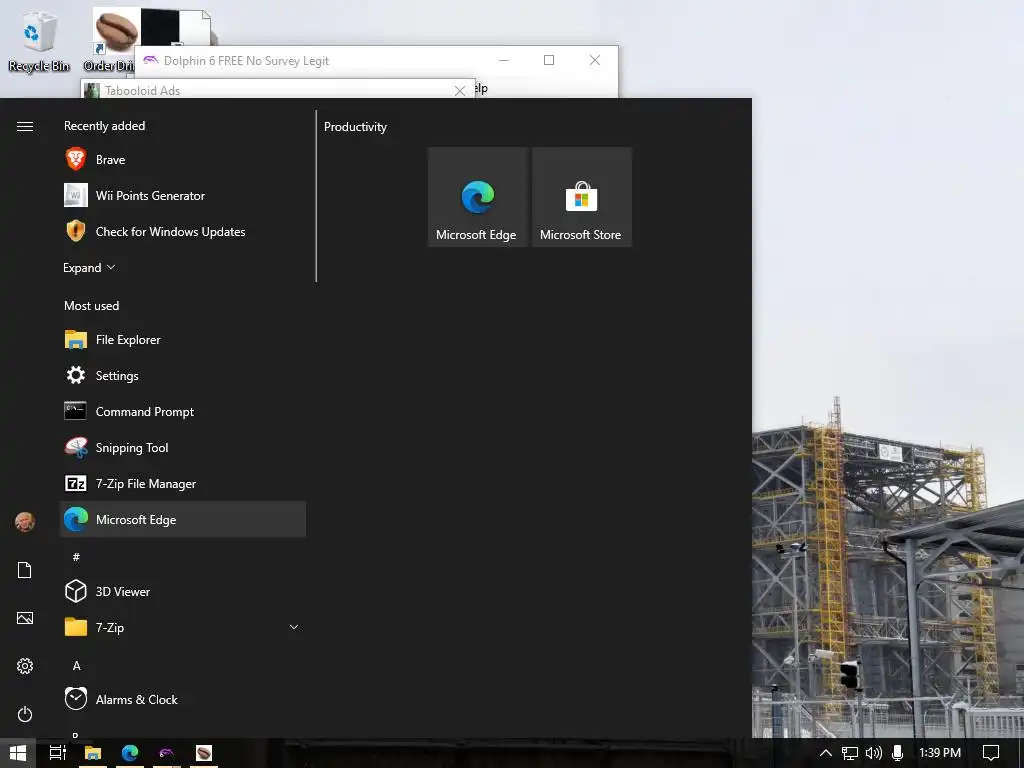Launch 7-Zip File Manager
The image size is (1024, 768).
coord(183,483)
